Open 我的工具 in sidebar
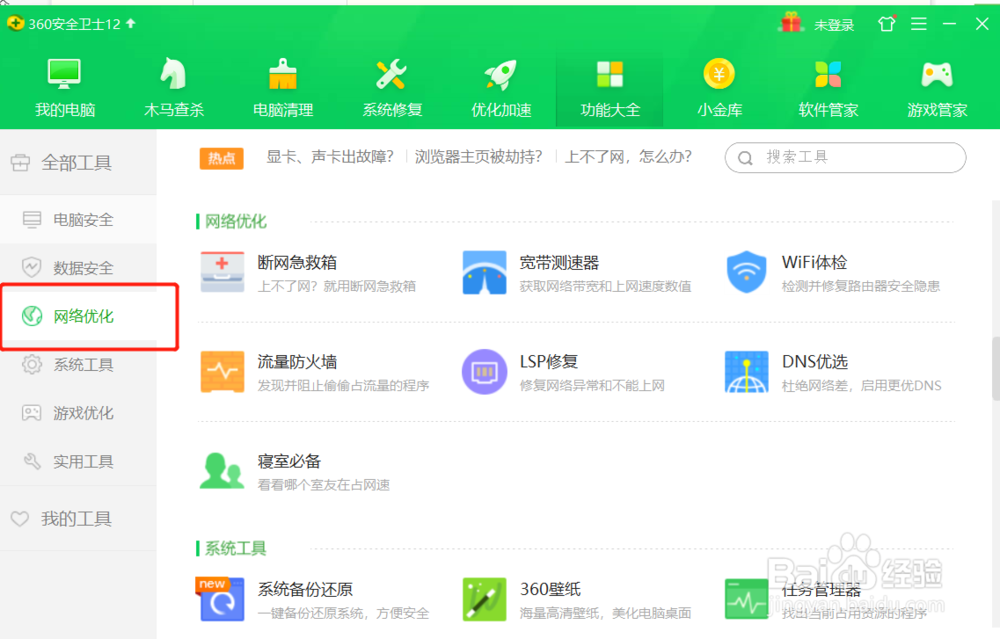The height and width of the screenshot is (639, 1000). 78,518
